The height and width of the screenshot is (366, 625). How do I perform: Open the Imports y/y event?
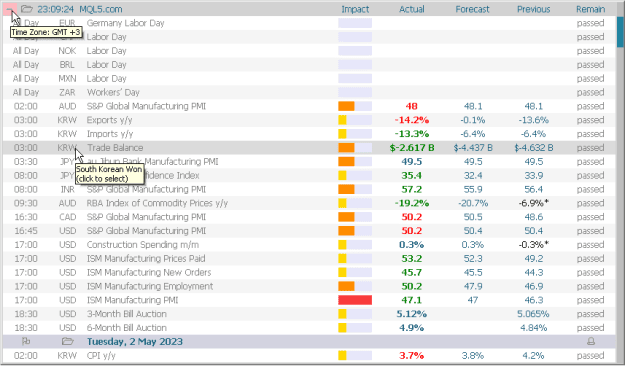pos(110,134)
